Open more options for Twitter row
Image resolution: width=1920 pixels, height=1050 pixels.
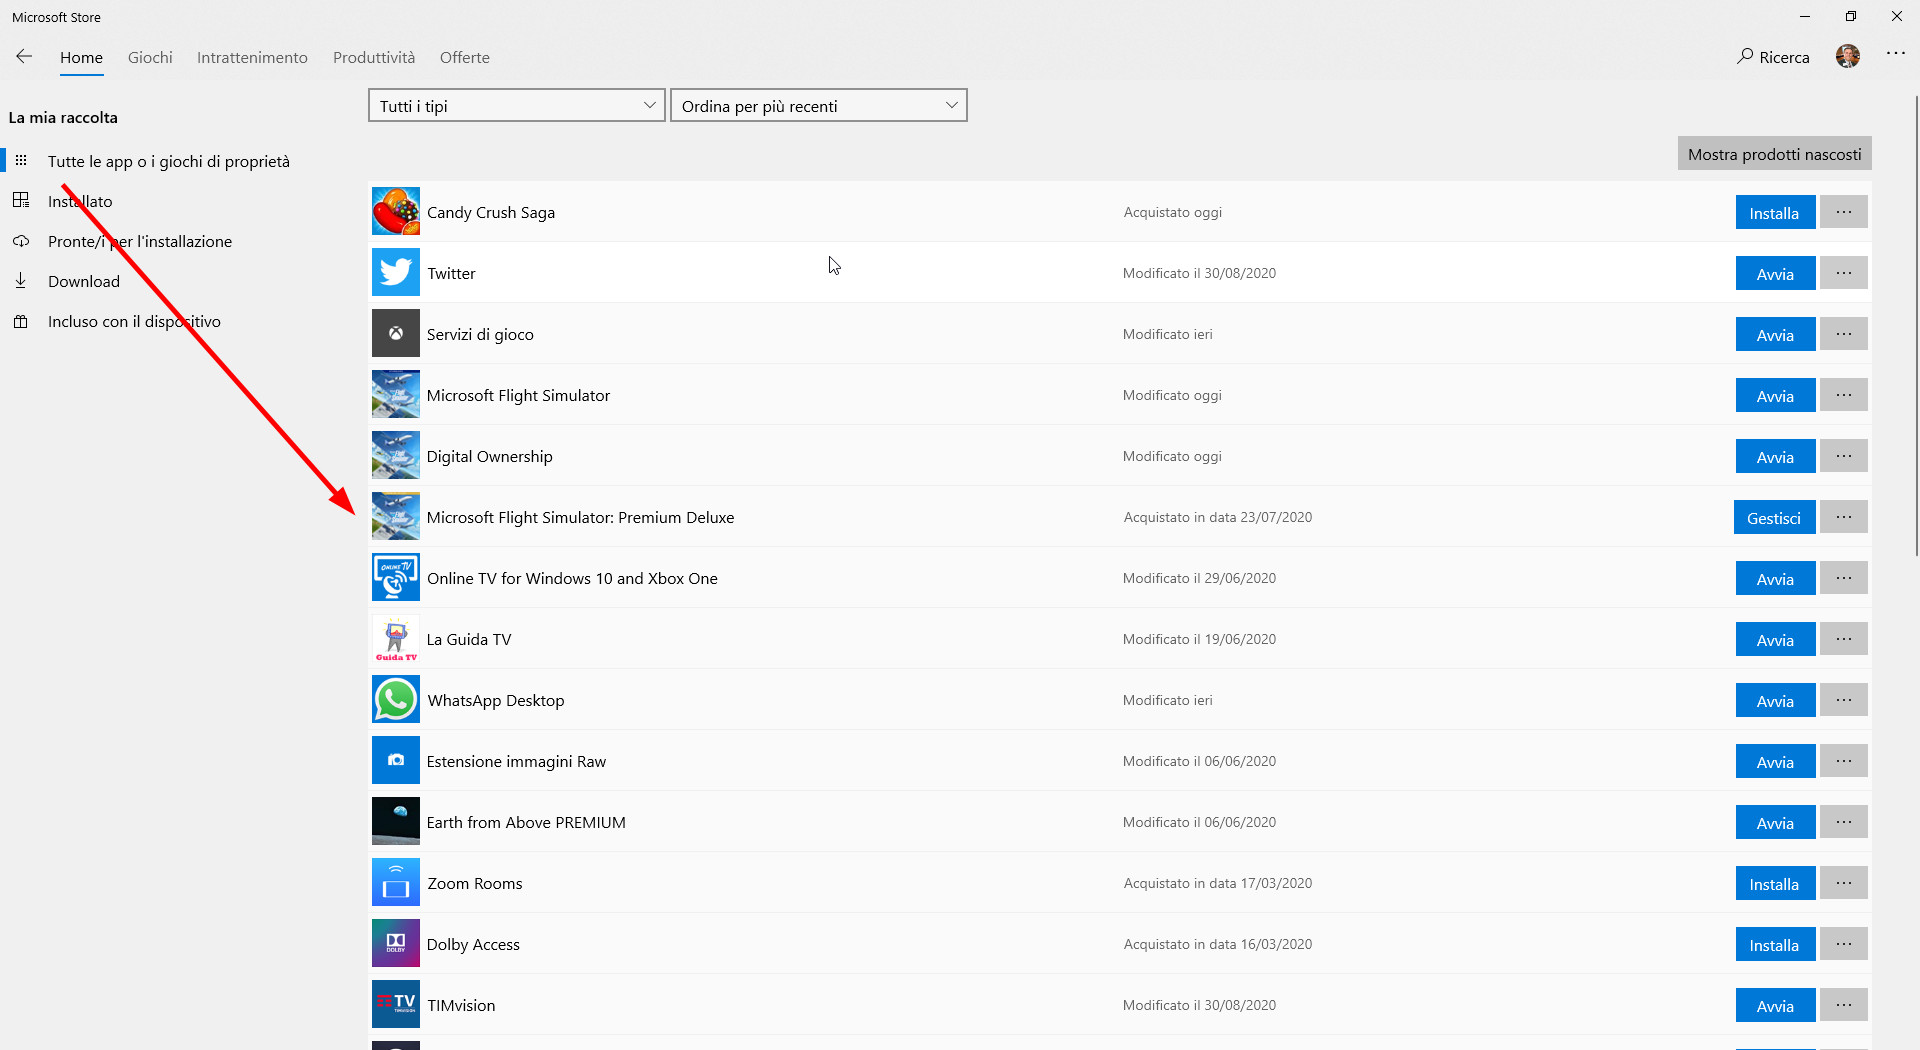(1844, 273)
